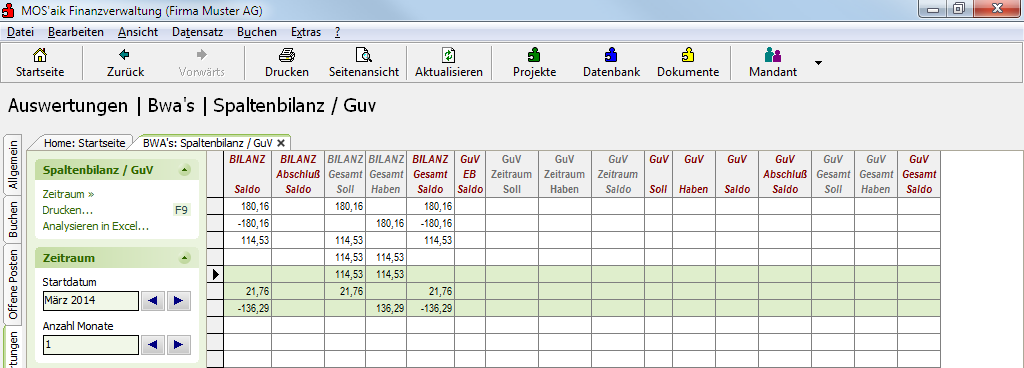Click the -136,29 cell in BILANZ Saldo column

[x=248, y=308]
